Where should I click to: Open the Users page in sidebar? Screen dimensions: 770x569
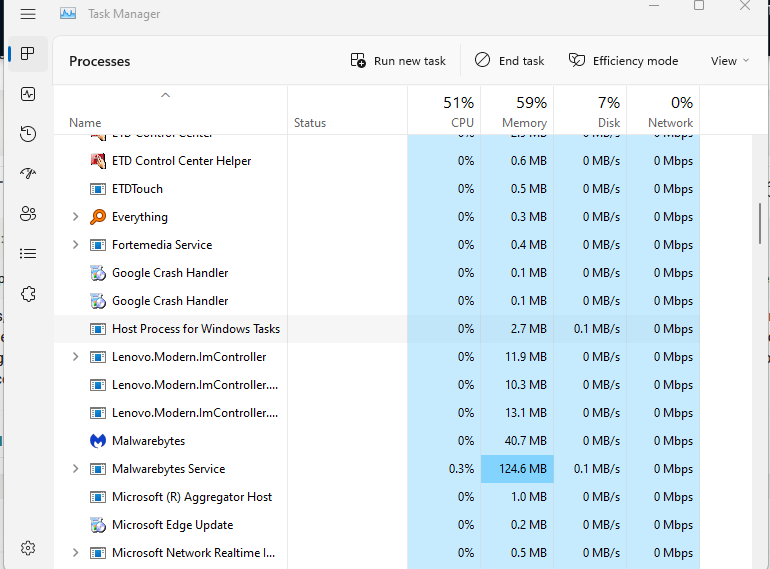point(28,214)
